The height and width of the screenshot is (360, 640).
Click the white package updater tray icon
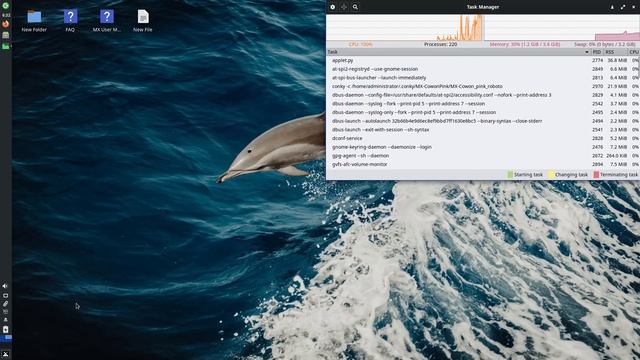[x=5, y=329]
